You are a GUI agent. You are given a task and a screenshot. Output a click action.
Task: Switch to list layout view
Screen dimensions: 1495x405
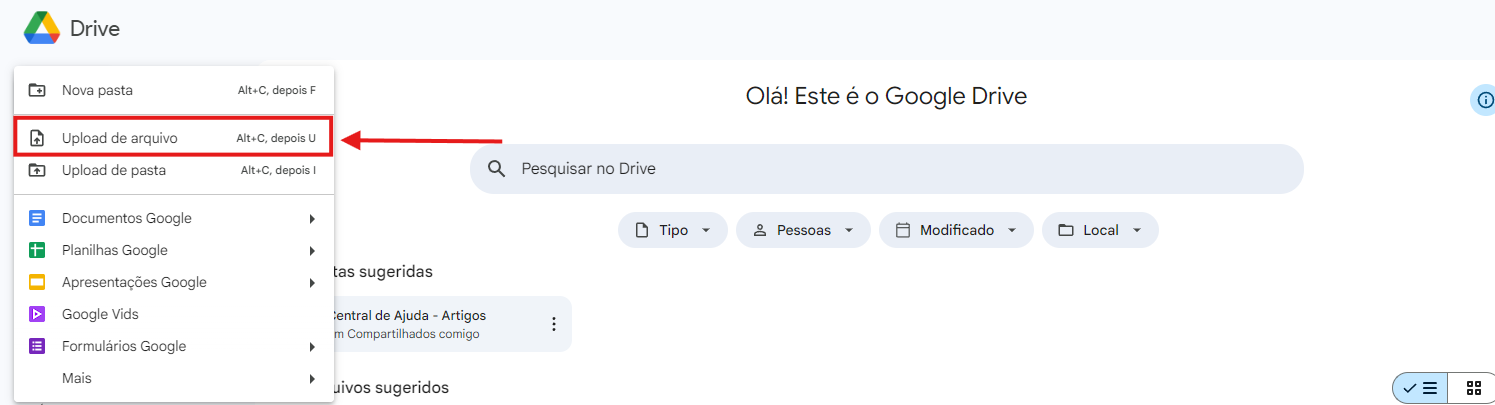click(x=1420, y=388)
